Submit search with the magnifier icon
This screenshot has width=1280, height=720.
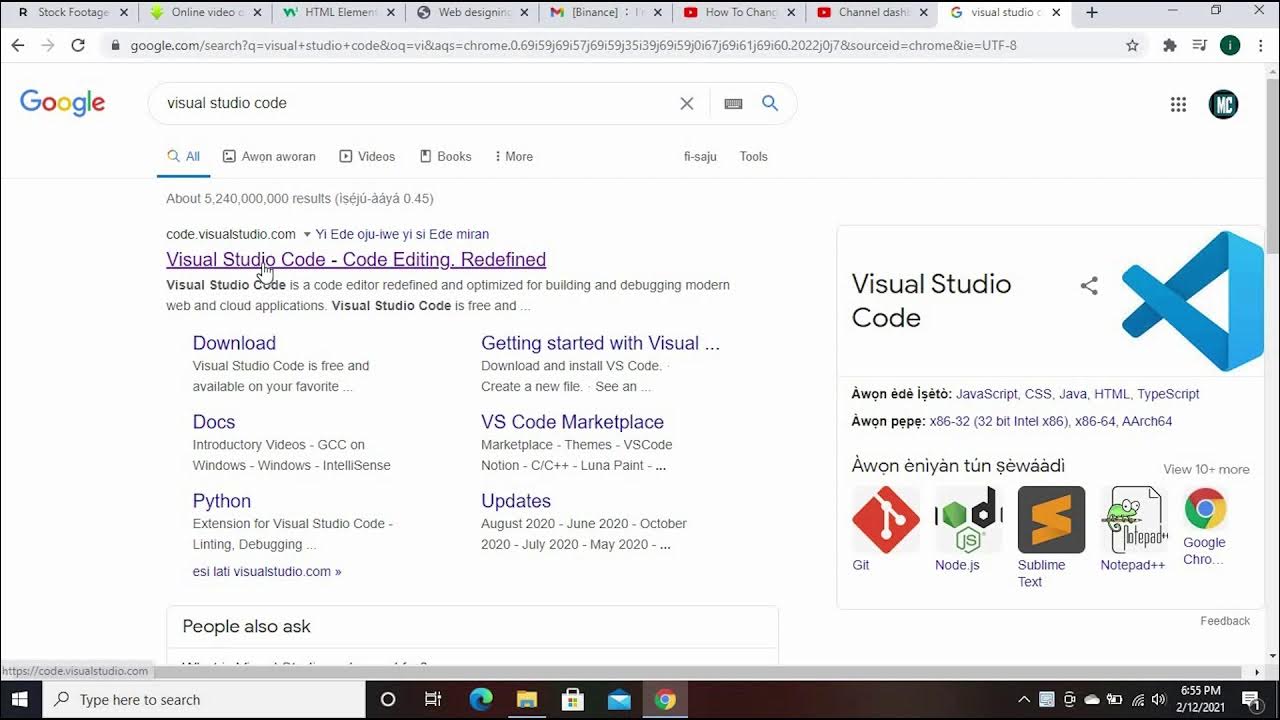770,103
